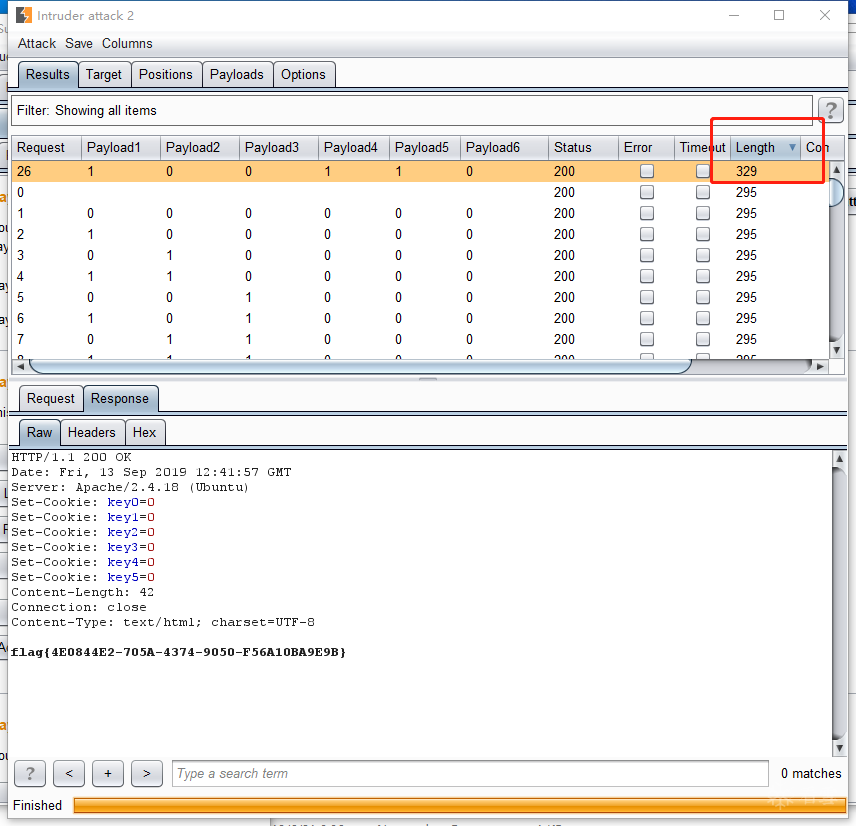
Task: Select result row for request 3
Action: [x=420, y=255]
